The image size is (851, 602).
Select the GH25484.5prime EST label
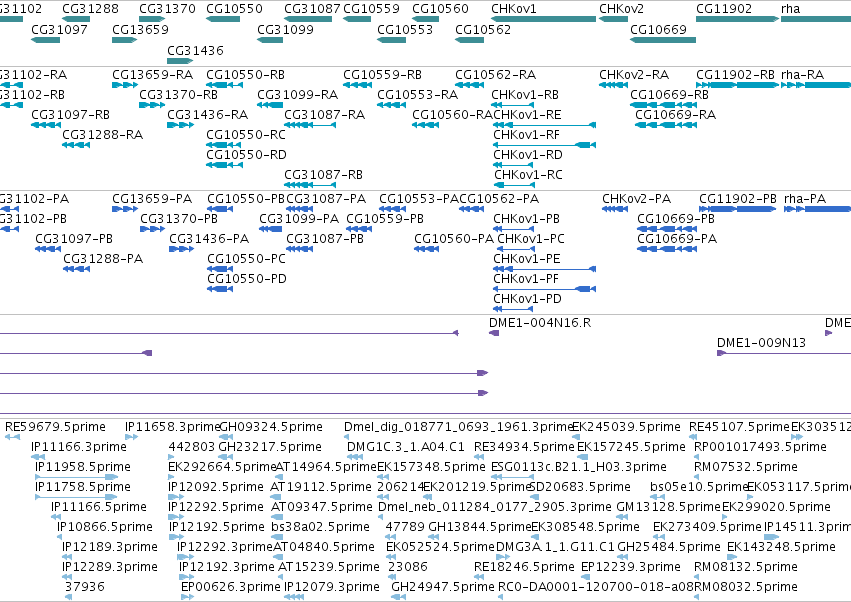[669, 547]
